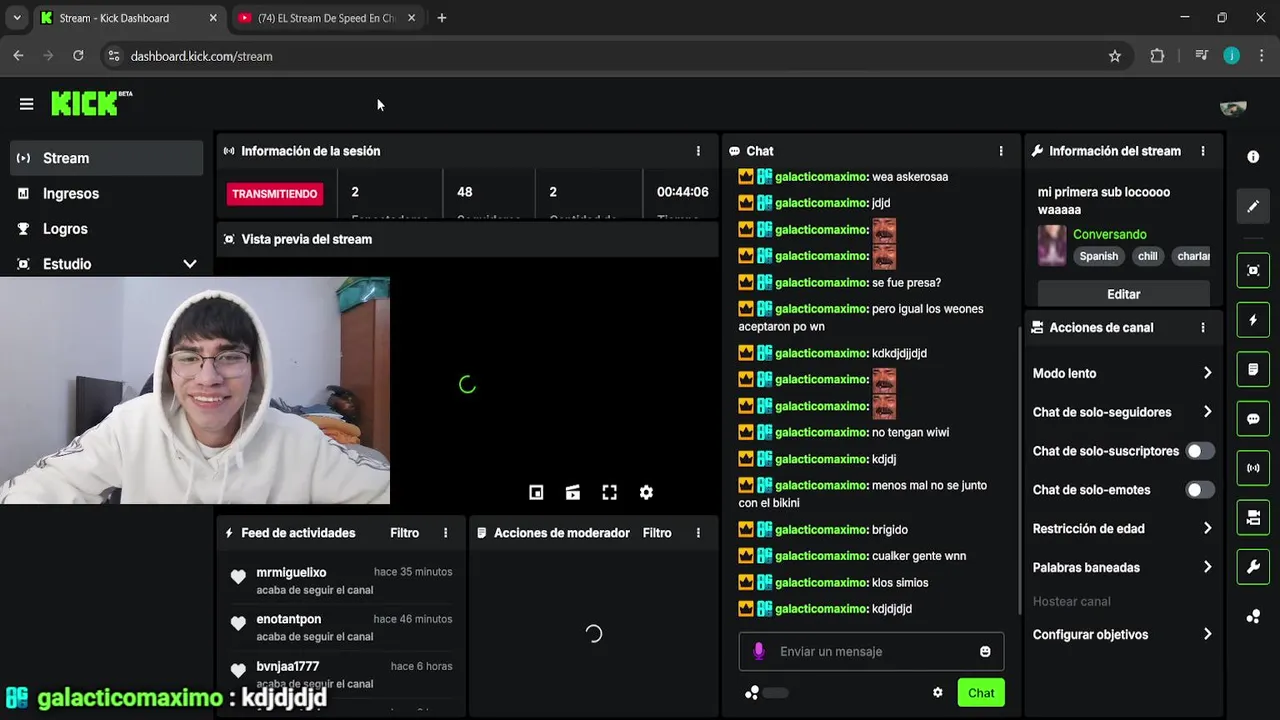Open Acciones de moderador Filtro dropdown

coord(657,533)
